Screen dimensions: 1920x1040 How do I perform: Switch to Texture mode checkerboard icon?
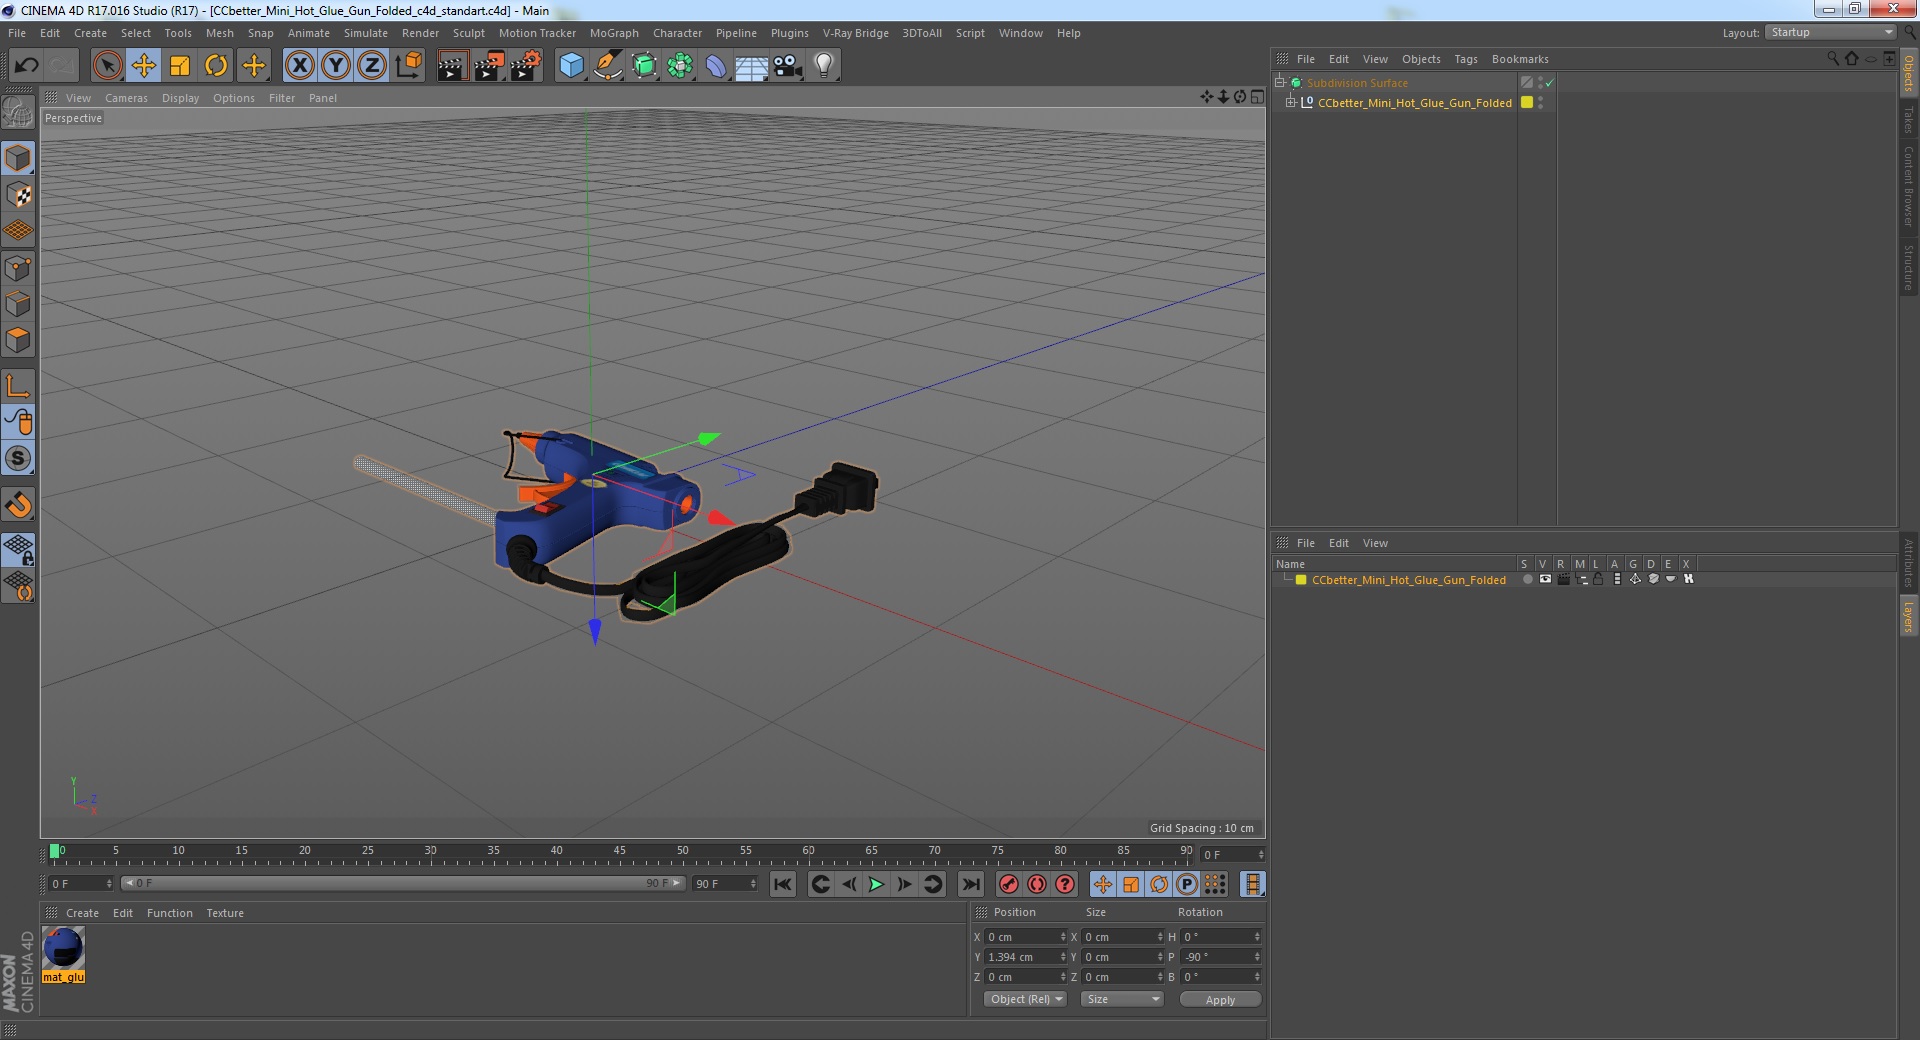point(18,195)
